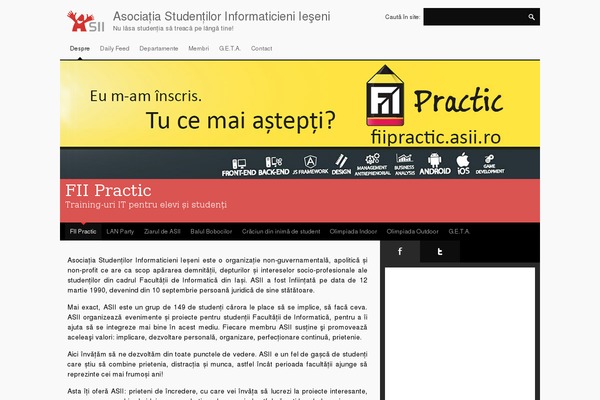The width and height of the screenshot is (600, 400).
Task: Click the Management Antreprenorial icon
Action: 372,165
